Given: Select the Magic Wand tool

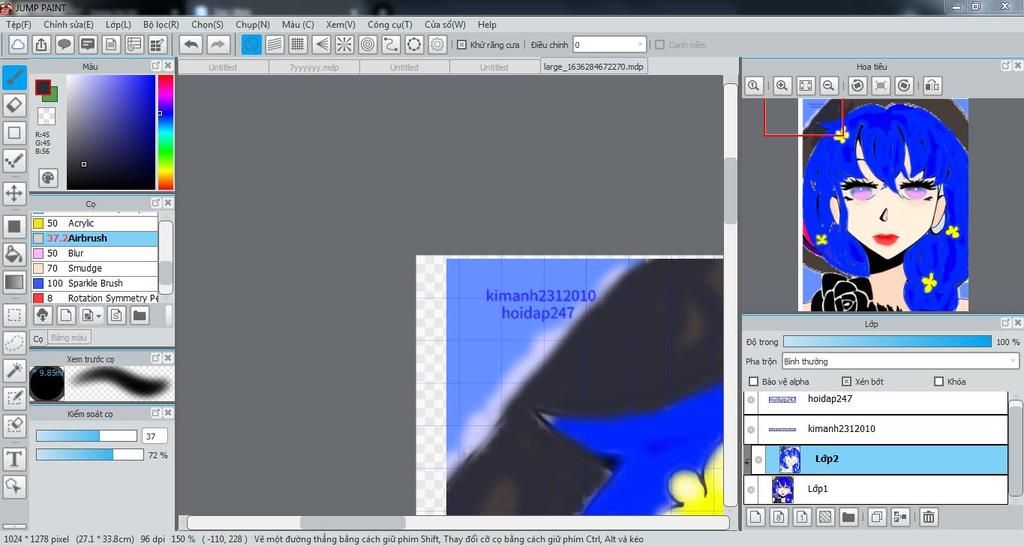Looking at the screenshot, I should pyautogui.click(x=14, y=371).
